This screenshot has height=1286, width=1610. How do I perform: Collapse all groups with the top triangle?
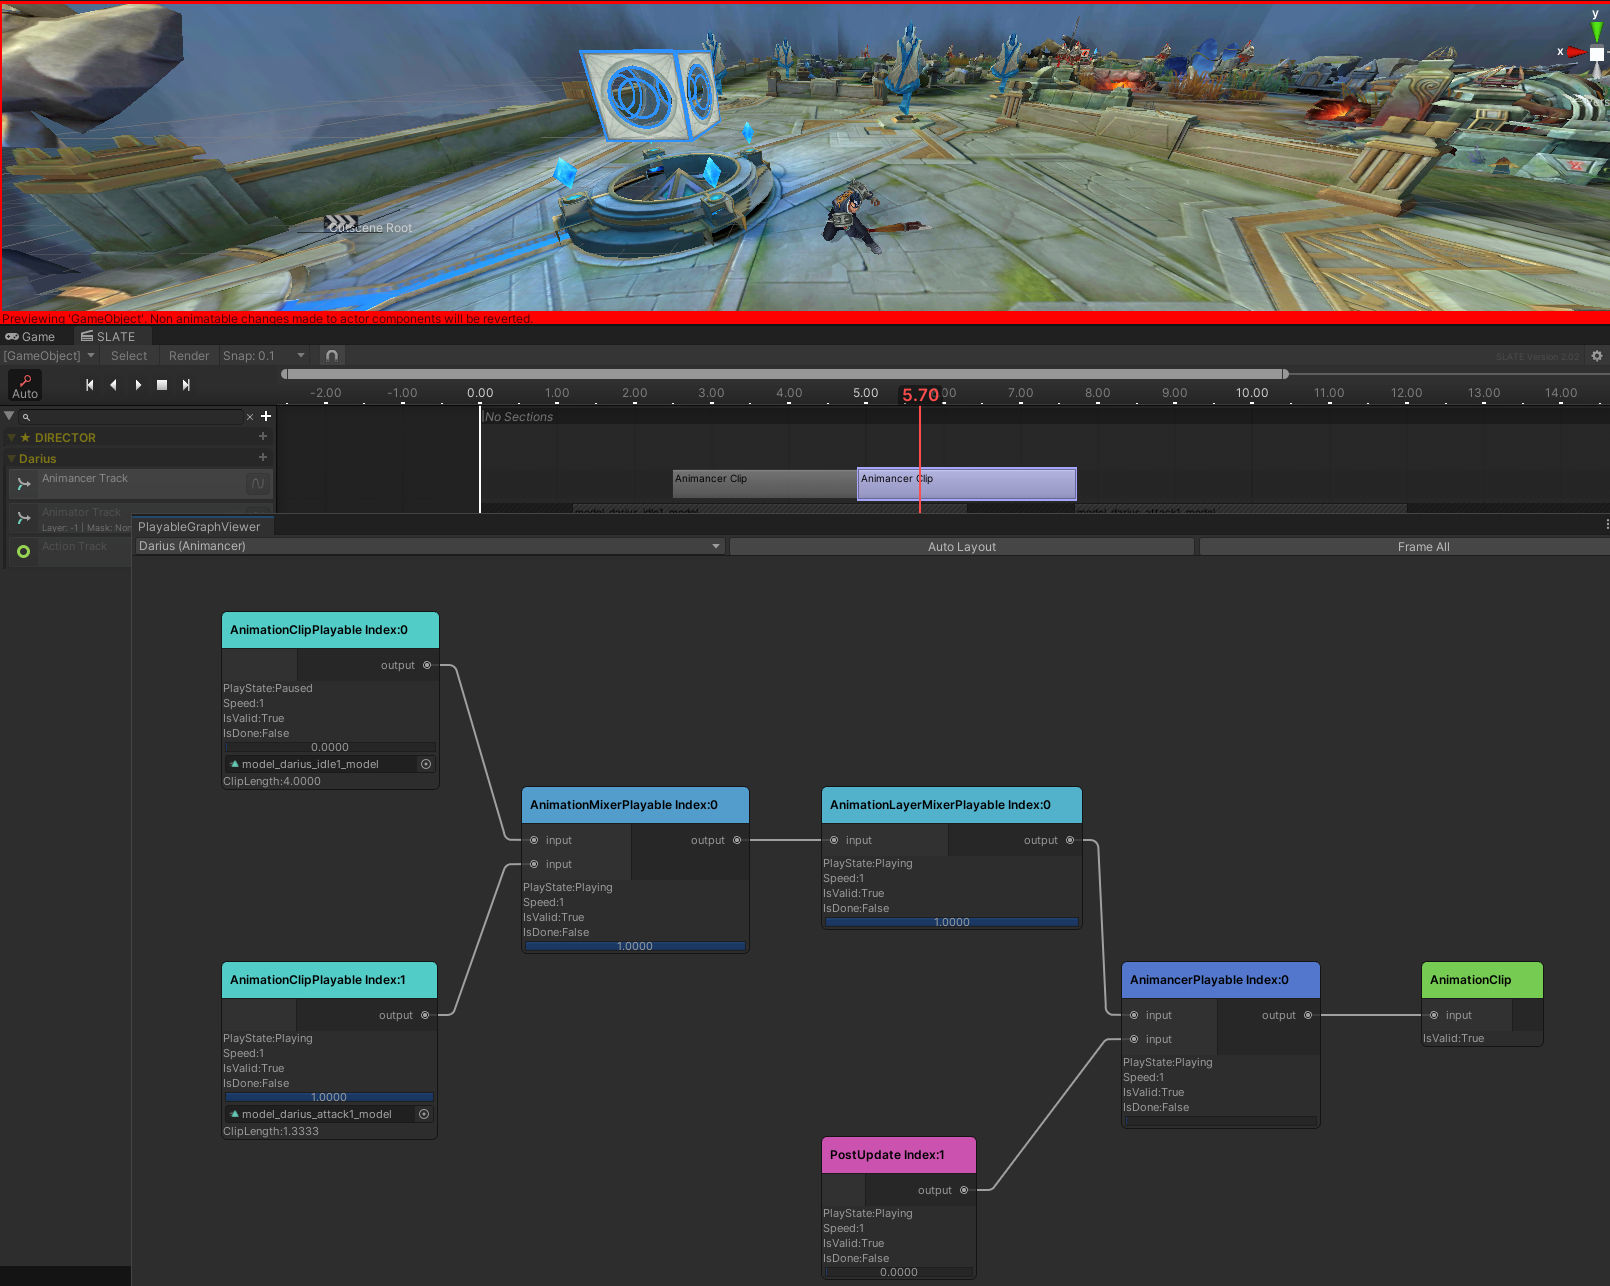tap(9, 416)
